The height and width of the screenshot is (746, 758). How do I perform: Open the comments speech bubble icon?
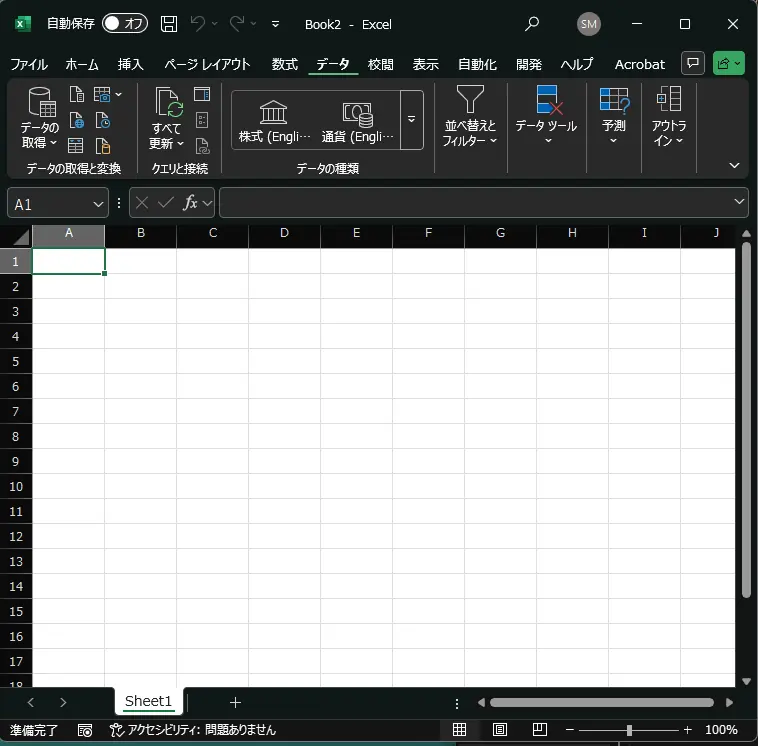pyautogui.click(x=693, y=63)
